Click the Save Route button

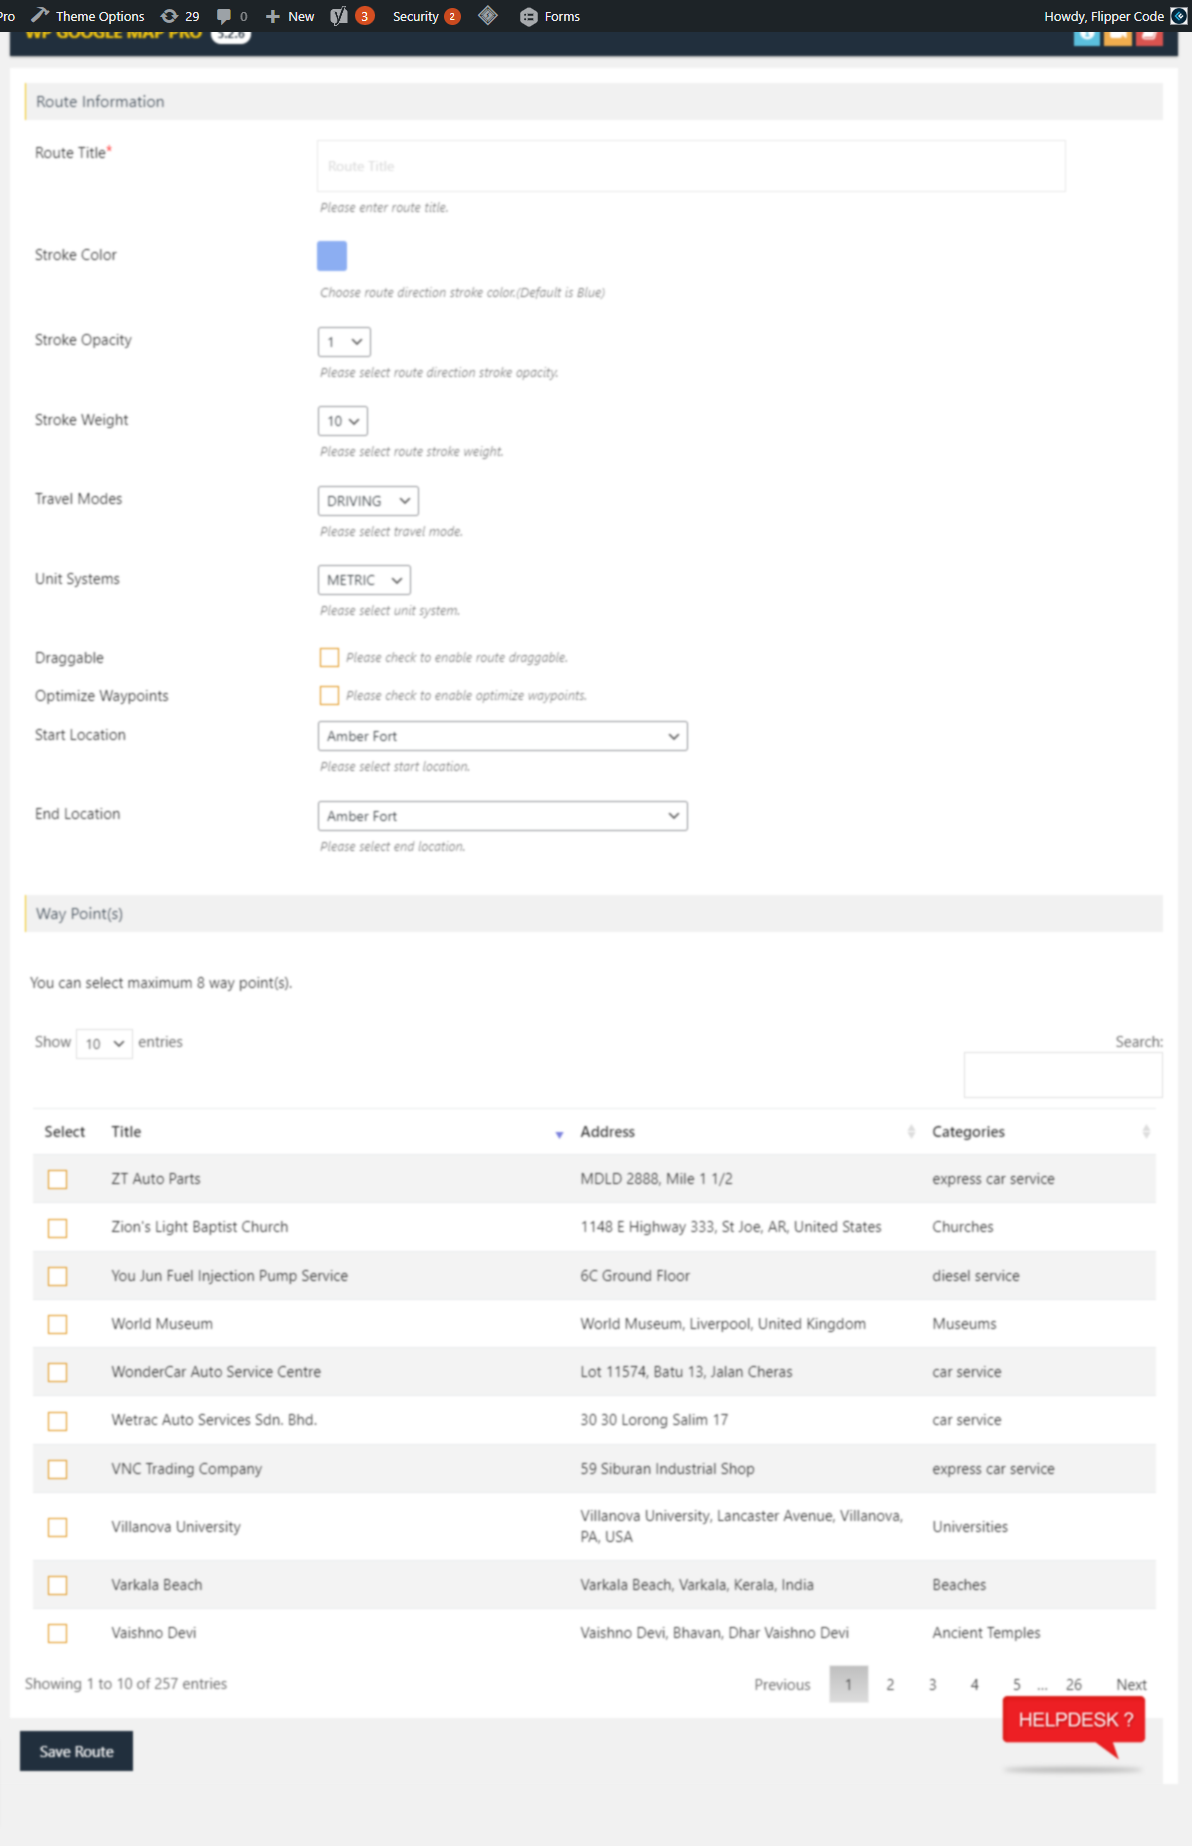point(76,1751)
